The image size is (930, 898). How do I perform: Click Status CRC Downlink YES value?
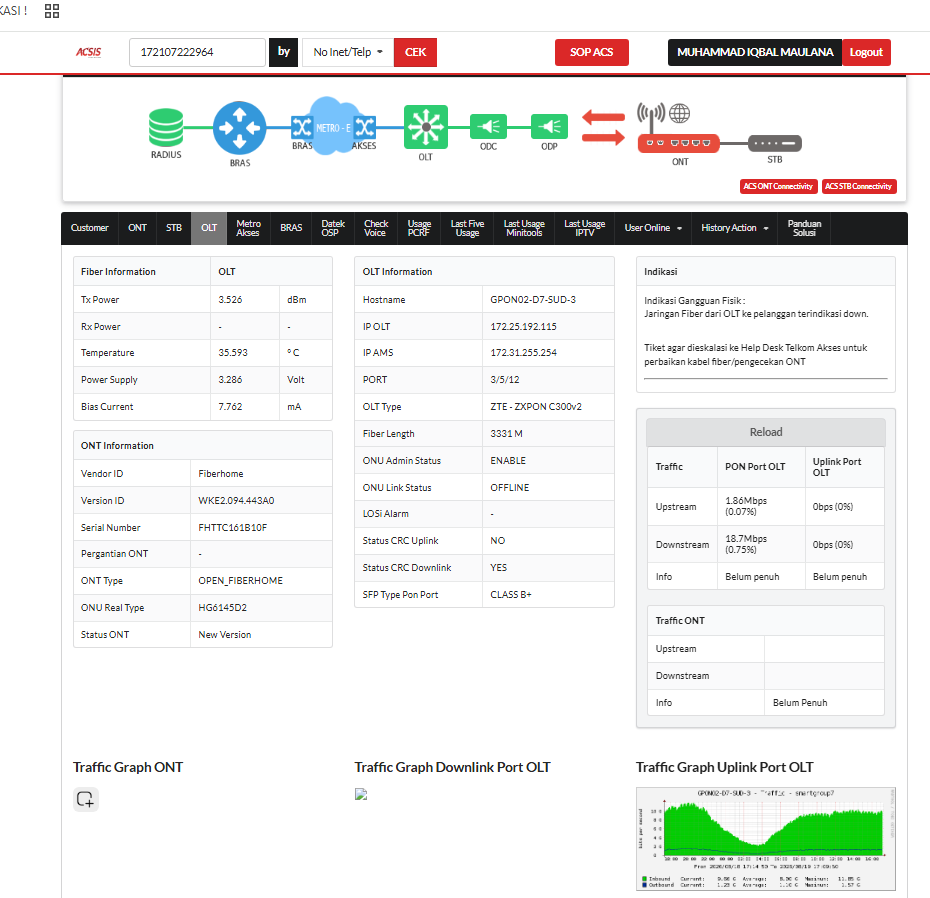[498, 568]
